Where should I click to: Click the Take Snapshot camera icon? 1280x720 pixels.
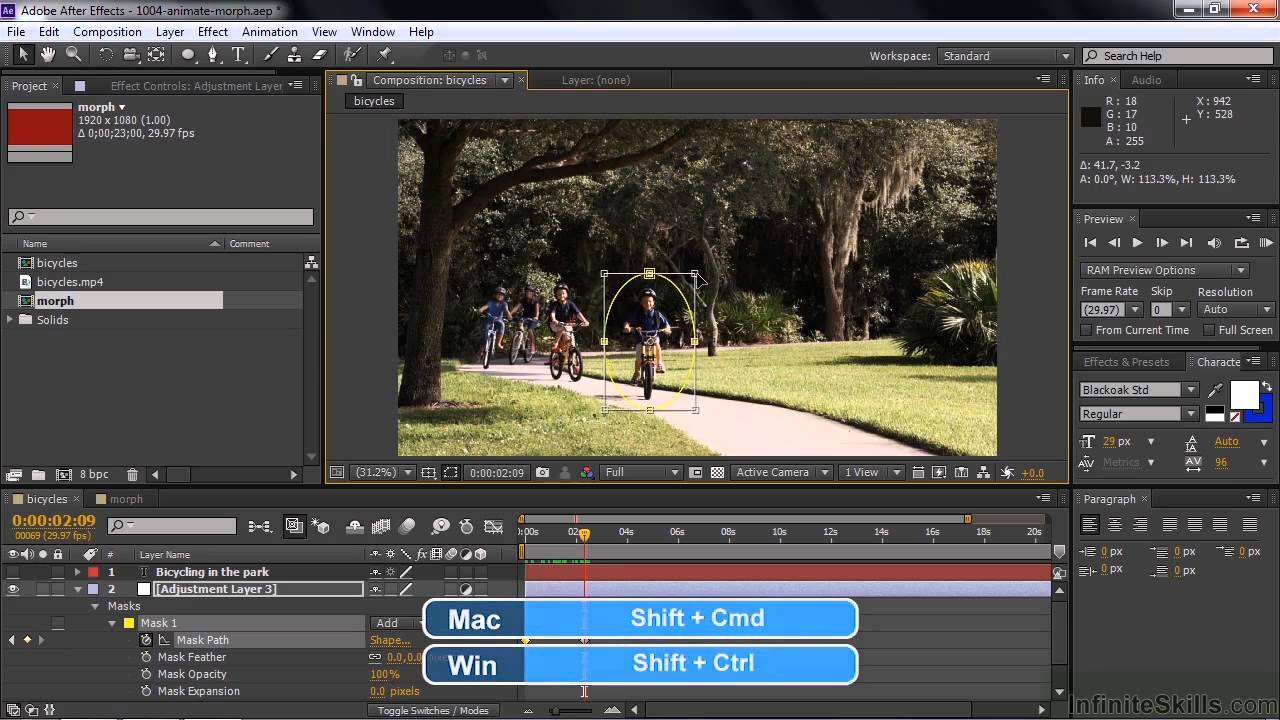[542, 473]
